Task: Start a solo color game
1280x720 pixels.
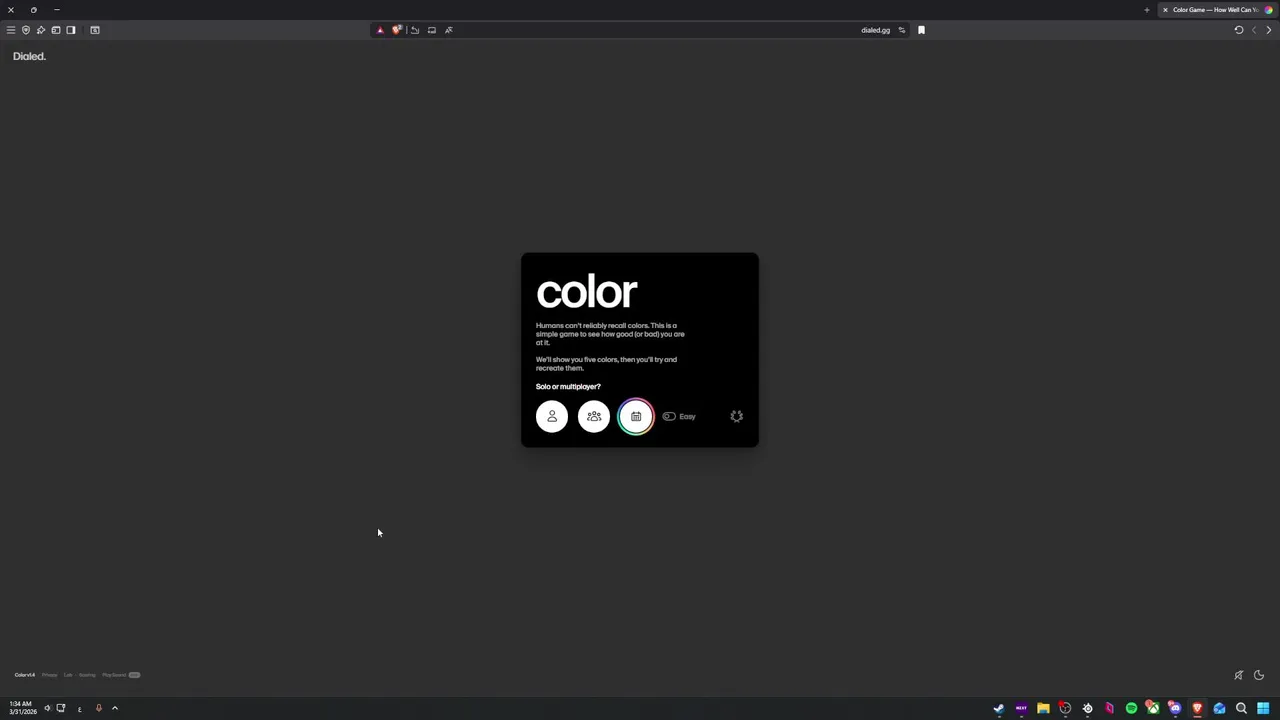Action: coord(552,416)
